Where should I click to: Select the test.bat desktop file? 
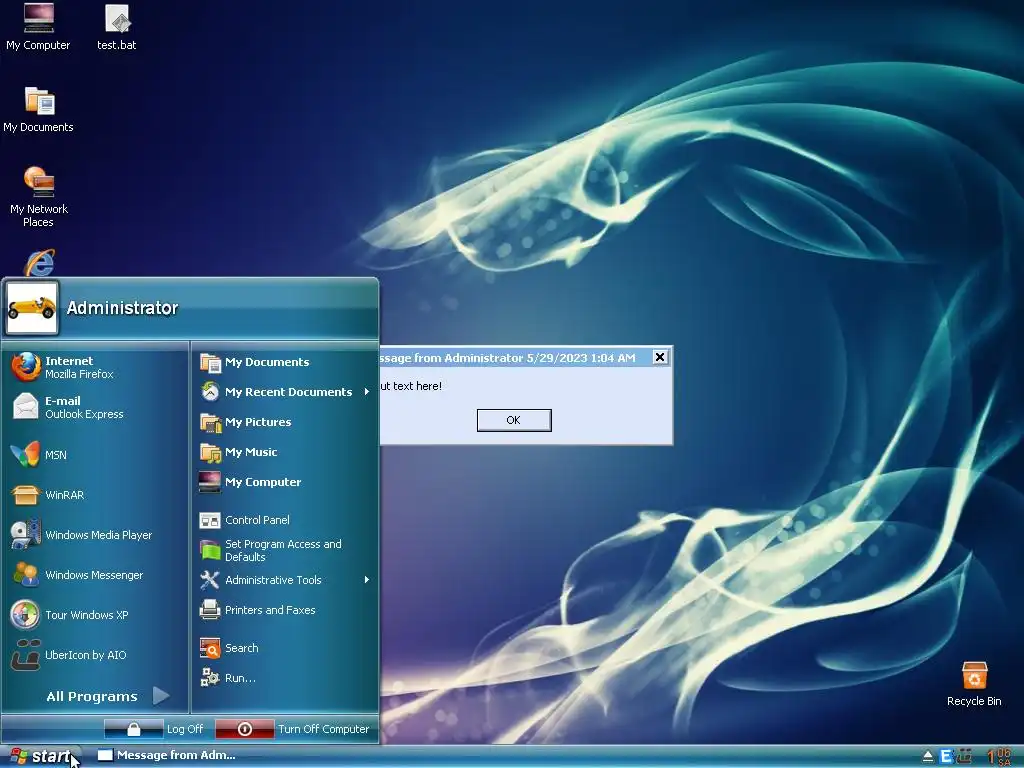(x=117, y=27)
